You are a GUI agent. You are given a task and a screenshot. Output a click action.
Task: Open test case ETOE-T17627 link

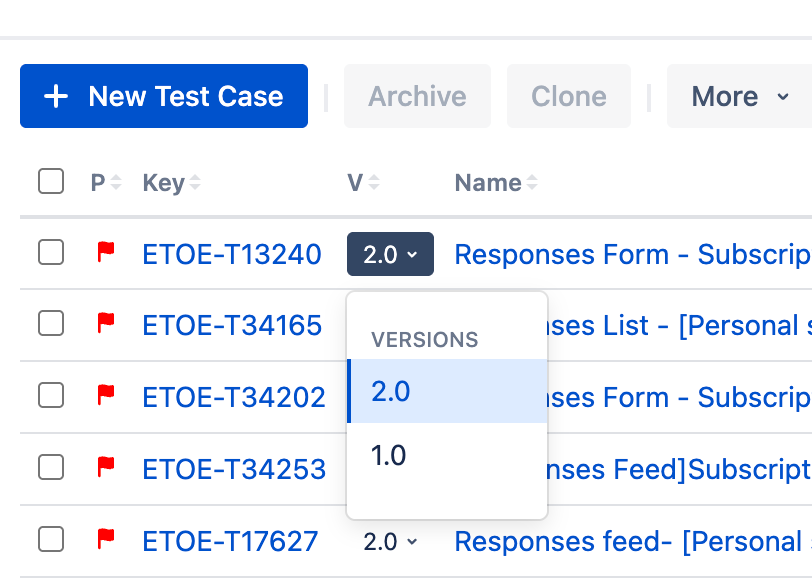[230, 541]
